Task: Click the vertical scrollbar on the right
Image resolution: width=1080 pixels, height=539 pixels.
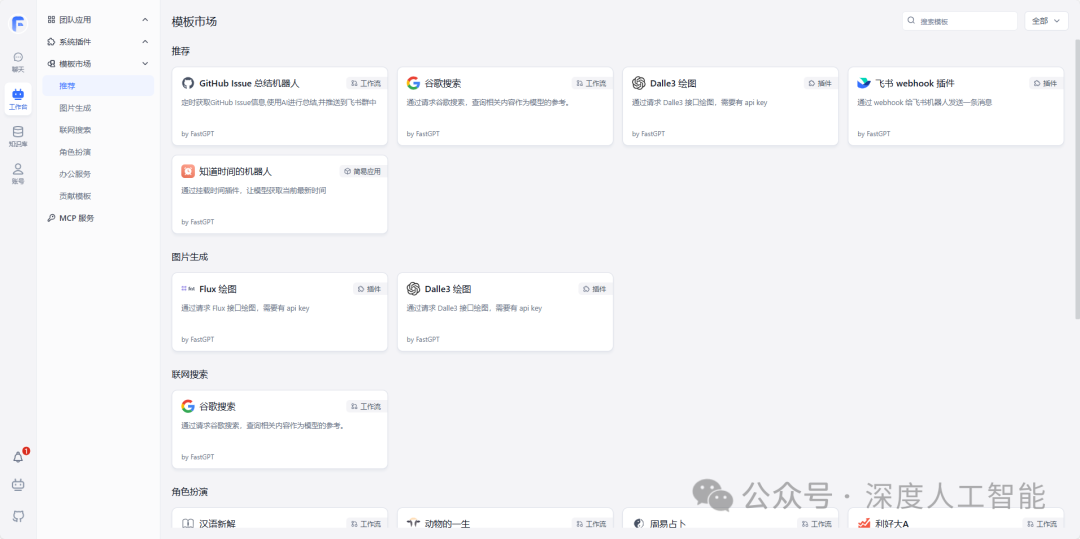Action: coord(1077,179)
